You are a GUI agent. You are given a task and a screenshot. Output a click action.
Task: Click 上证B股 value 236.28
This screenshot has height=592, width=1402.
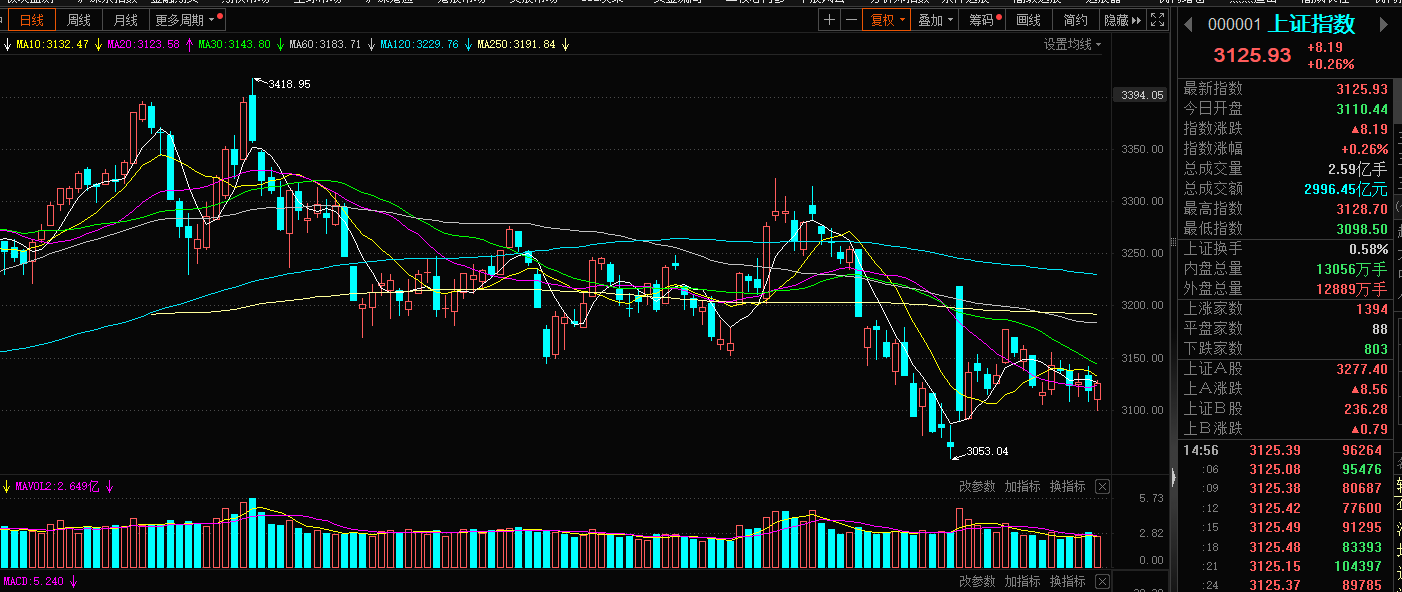(1366, 409)
